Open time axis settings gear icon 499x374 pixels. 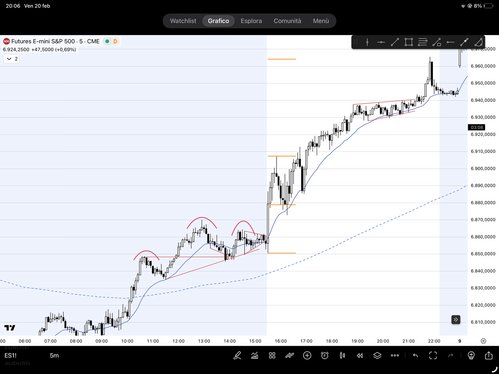[483, 341]
